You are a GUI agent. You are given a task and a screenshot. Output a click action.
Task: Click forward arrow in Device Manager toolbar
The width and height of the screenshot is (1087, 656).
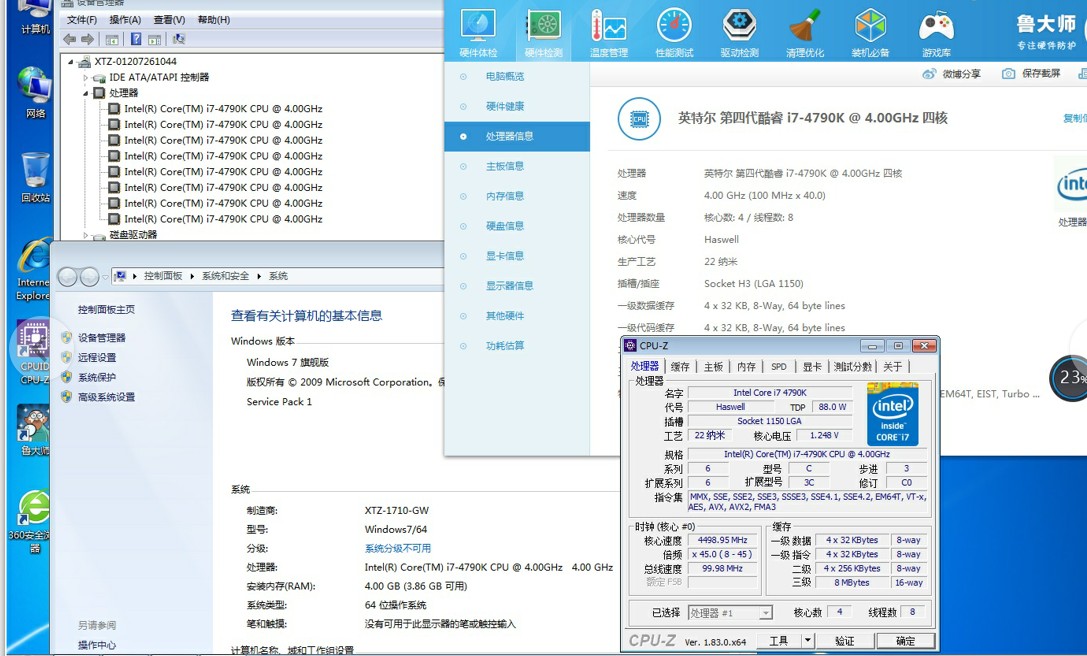point(87,40)
